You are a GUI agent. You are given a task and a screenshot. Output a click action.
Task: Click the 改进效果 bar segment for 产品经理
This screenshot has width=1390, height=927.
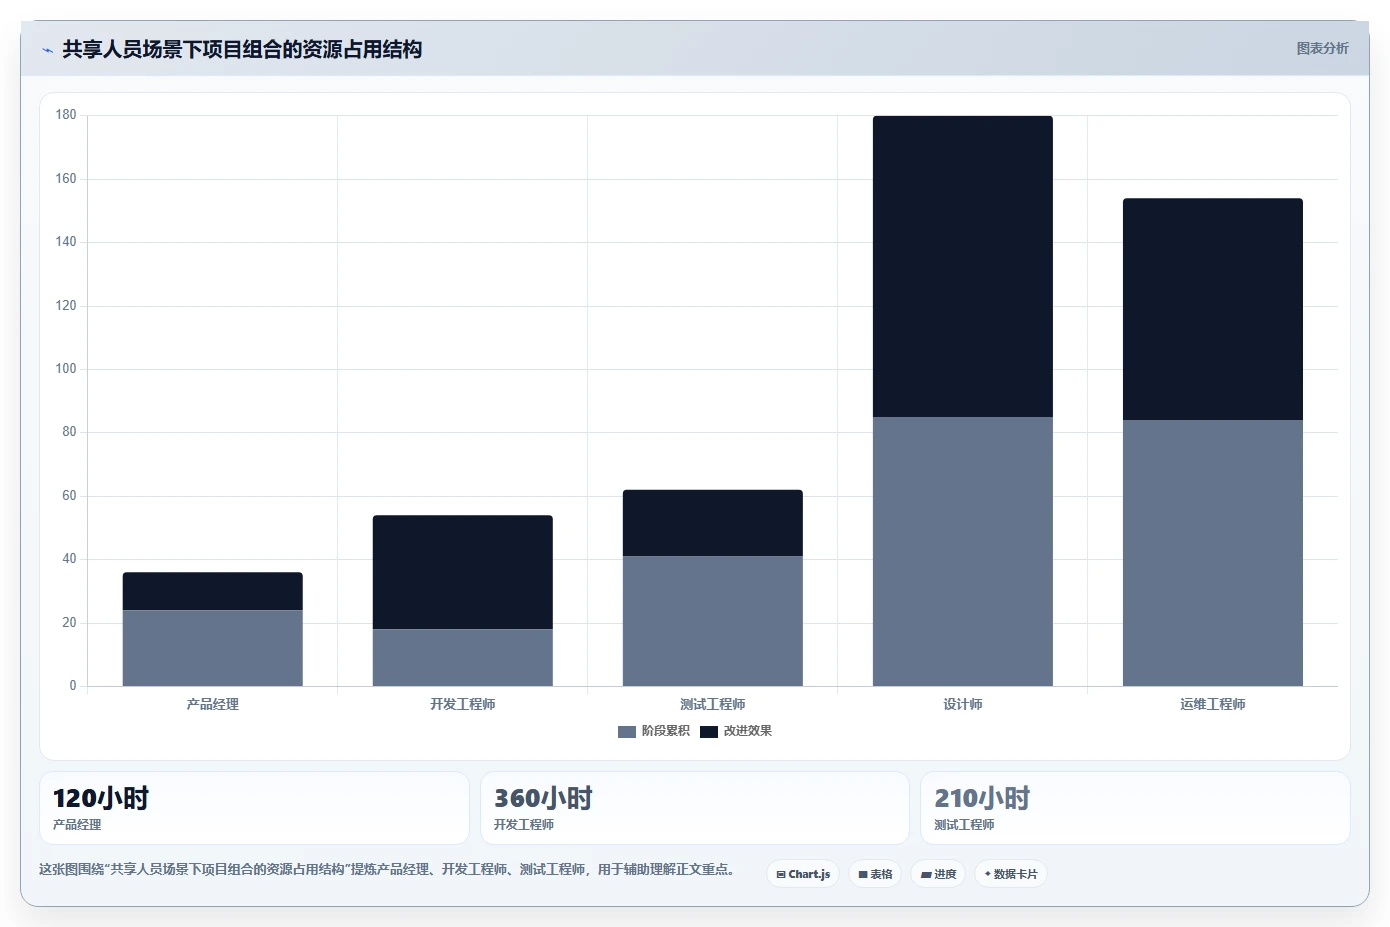(213, 591)
